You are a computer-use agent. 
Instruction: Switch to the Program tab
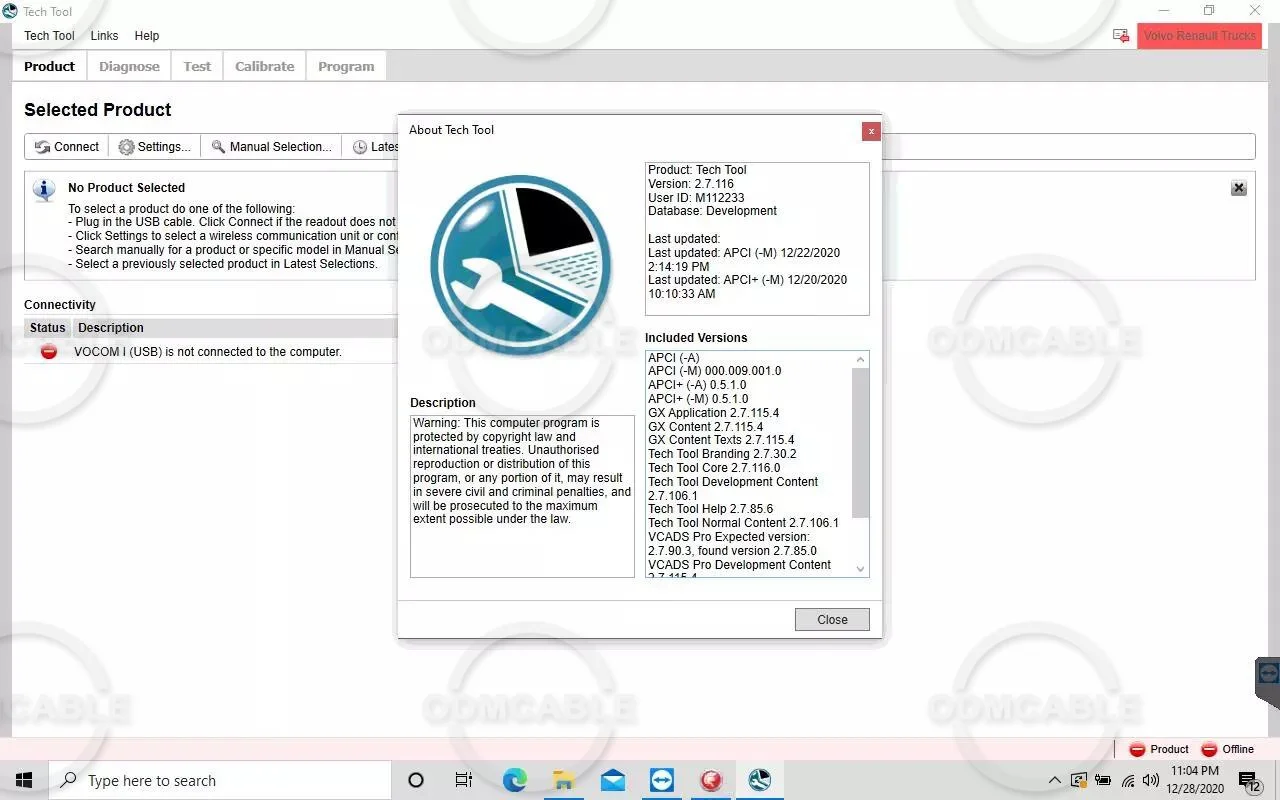click(346, 67)
